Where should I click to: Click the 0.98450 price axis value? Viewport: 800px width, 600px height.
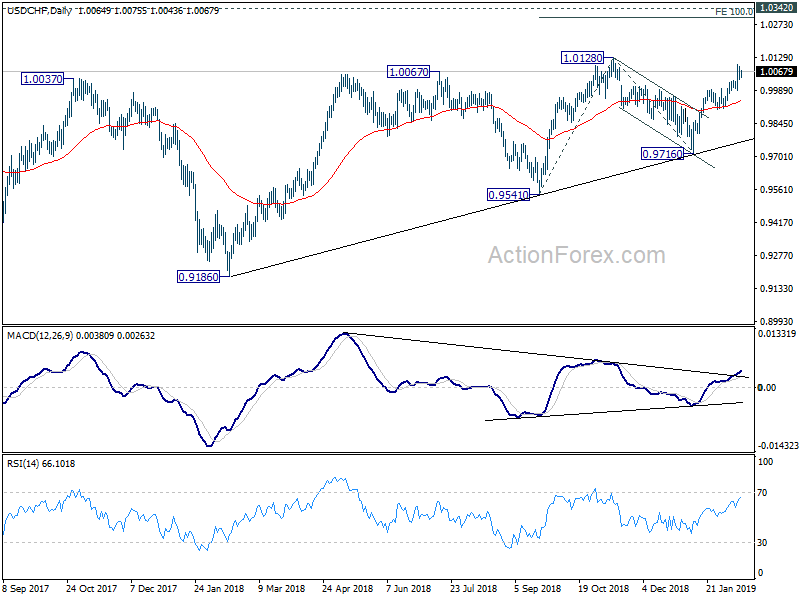click(x=777, y=123)
